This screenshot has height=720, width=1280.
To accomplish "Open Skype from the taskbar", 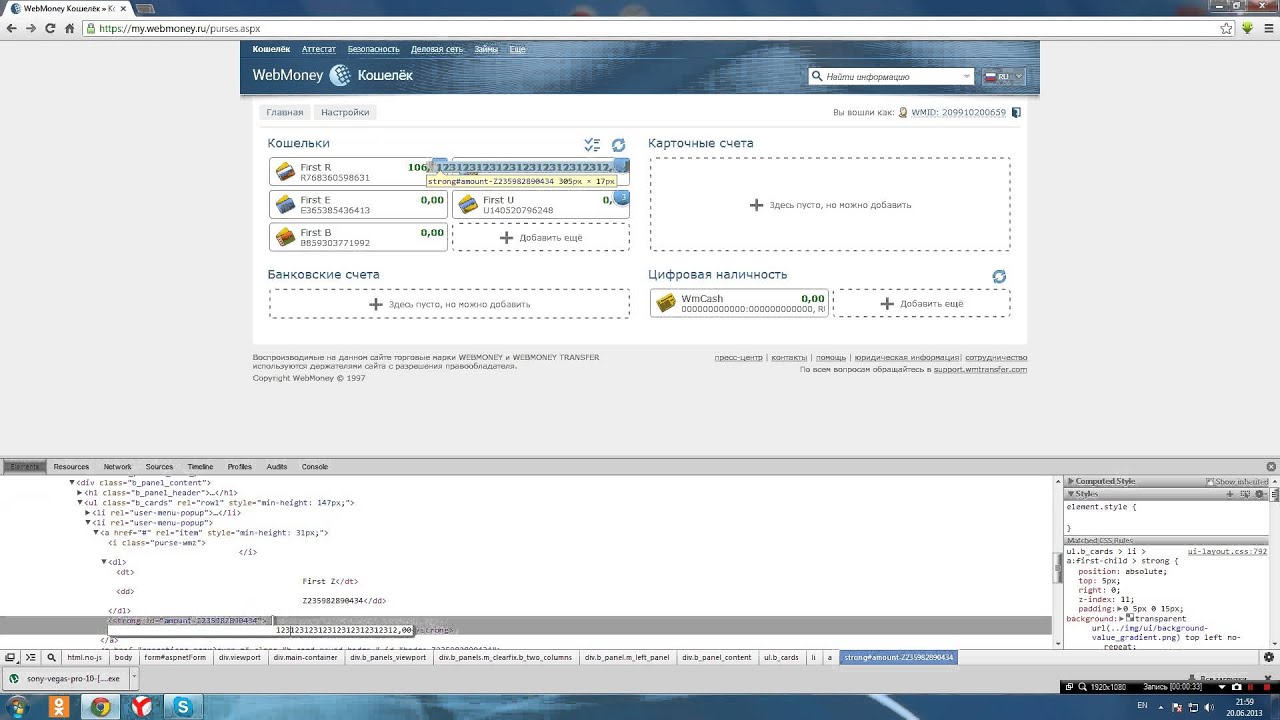I will point(182,707).
